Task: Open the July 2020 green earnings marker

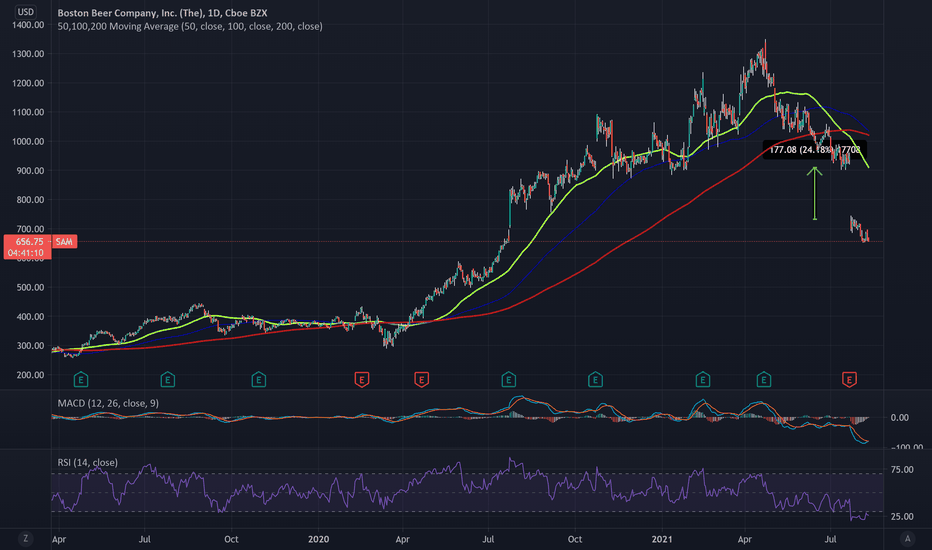Action: point(508,379)
